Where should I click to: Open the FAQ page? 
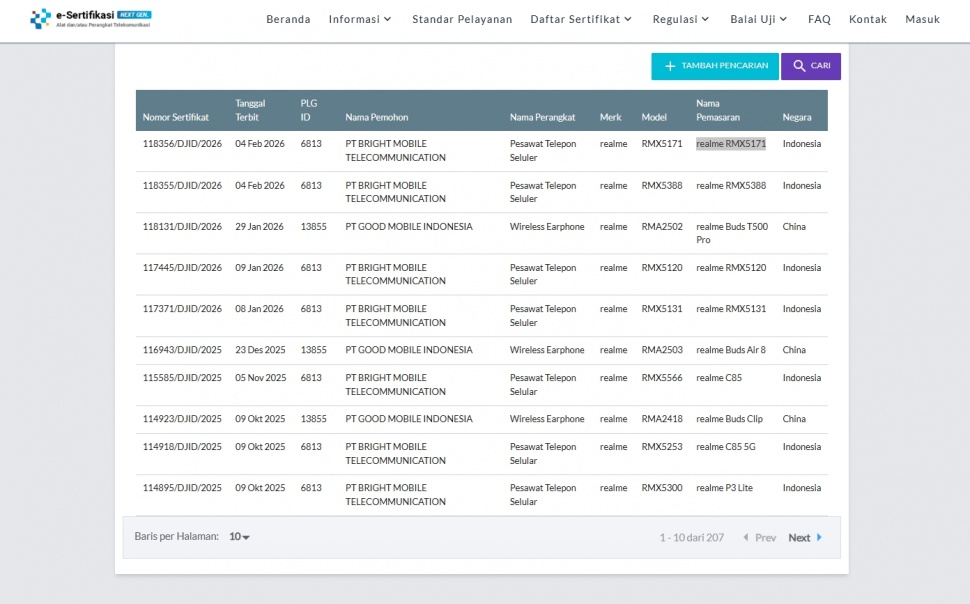pyautogui.click(x=819, y=19)
